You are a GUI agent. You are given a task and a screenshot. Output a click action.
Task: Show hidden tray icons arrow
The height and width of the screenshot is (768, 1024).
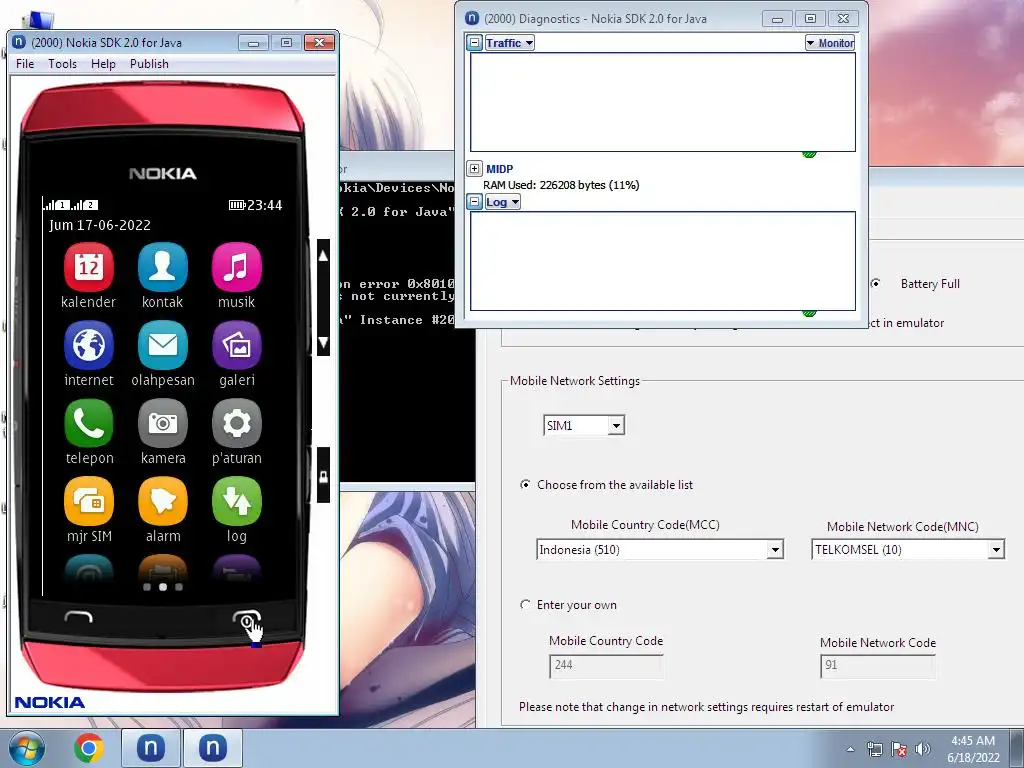[850, 749]
